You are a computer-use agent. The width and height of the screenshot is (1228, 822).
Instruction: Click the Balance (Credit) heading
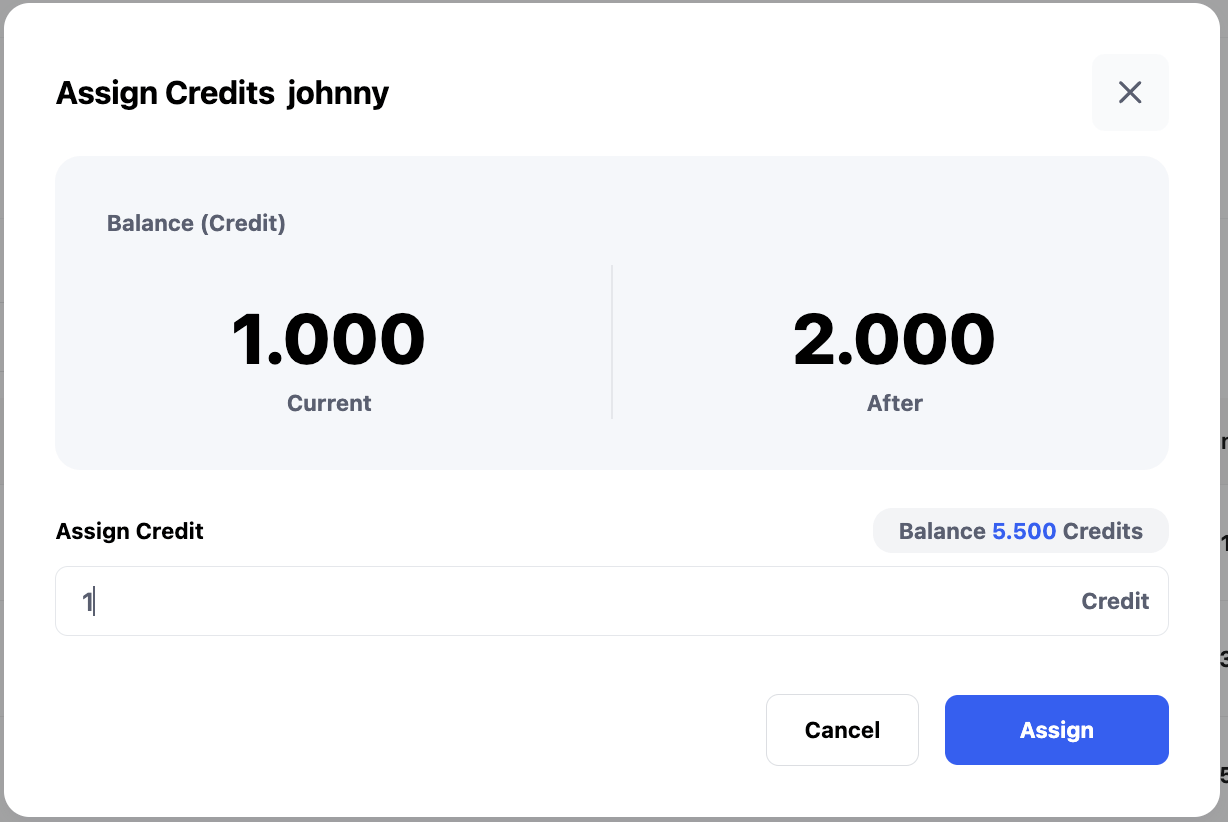[x=196, y=223]
